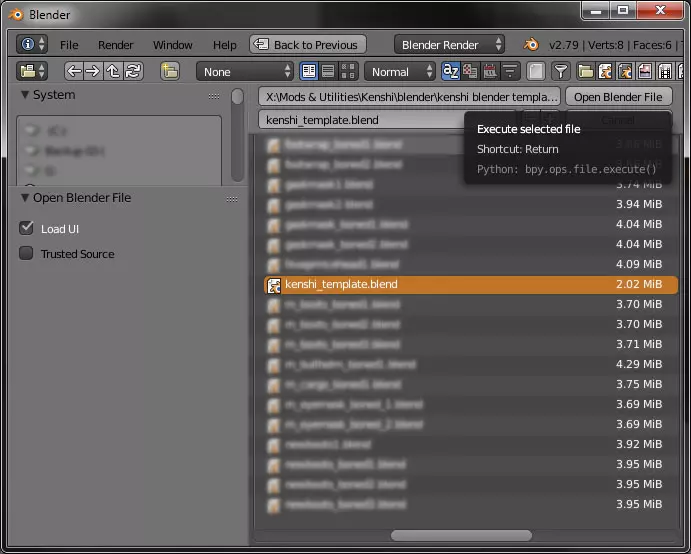The image size is (691, 554).
Task: Enable the Trusted Source checkbox
Action: [x=27, y=253]
